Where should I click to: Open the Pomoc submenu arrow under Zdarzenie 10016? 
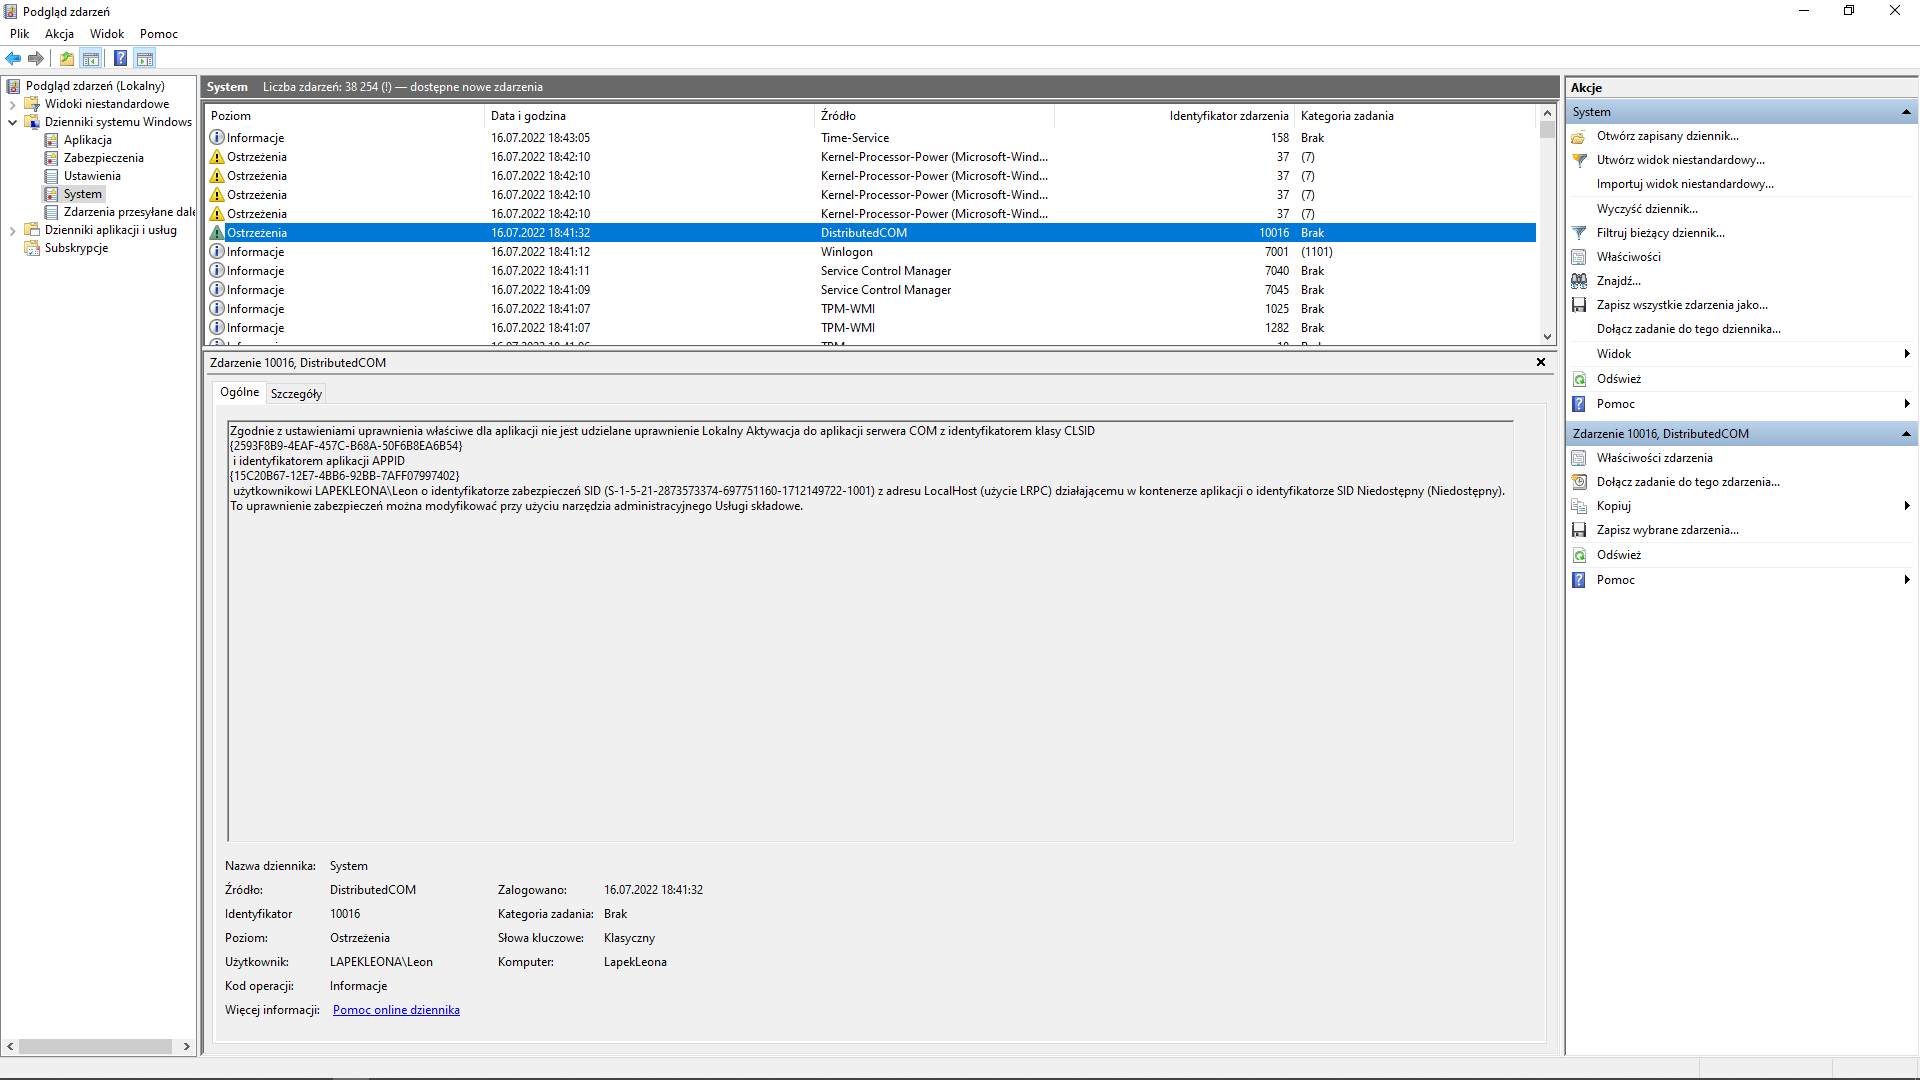click(1907, 580)
